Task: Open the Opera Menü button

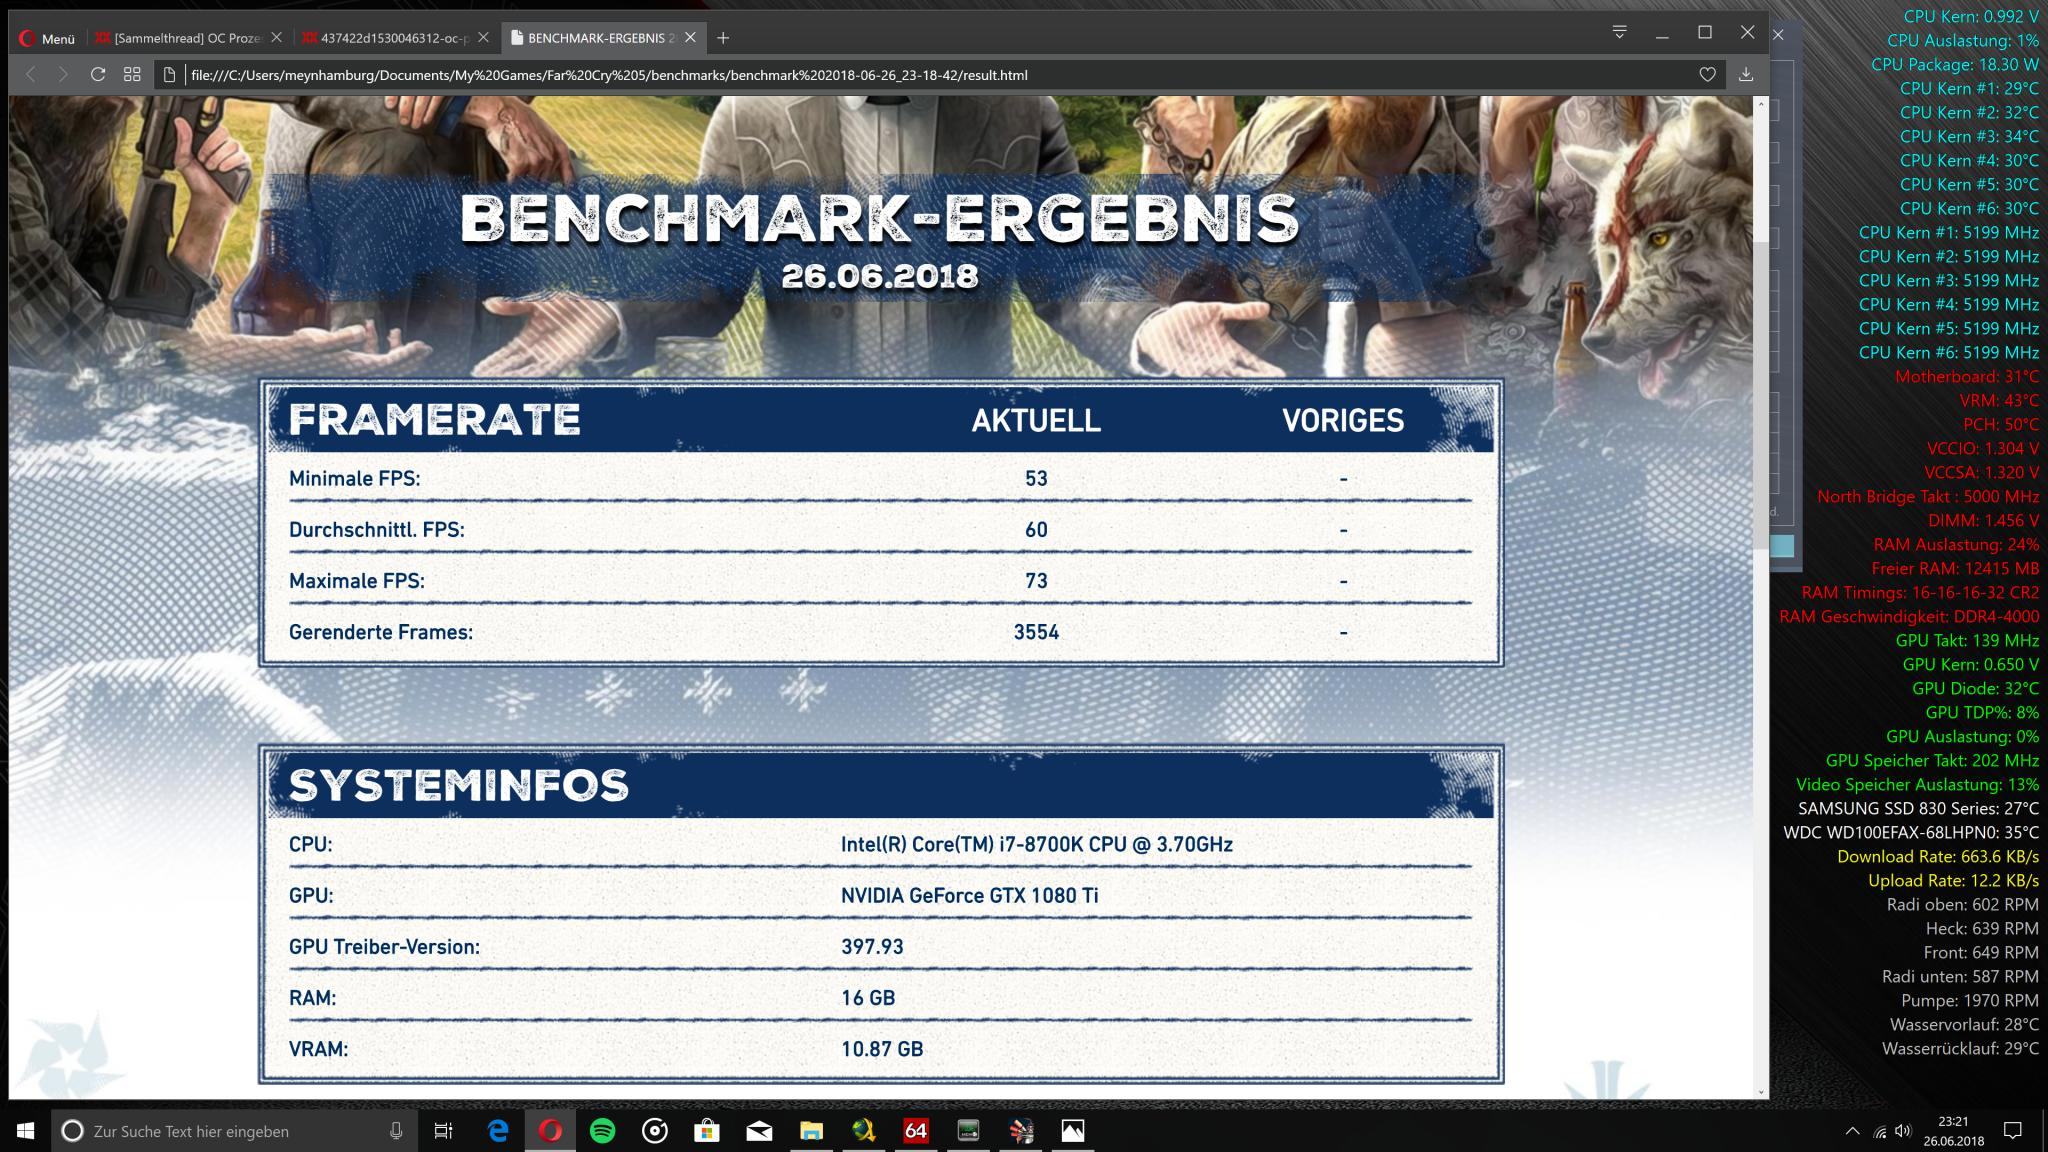Action: point(46,38)
